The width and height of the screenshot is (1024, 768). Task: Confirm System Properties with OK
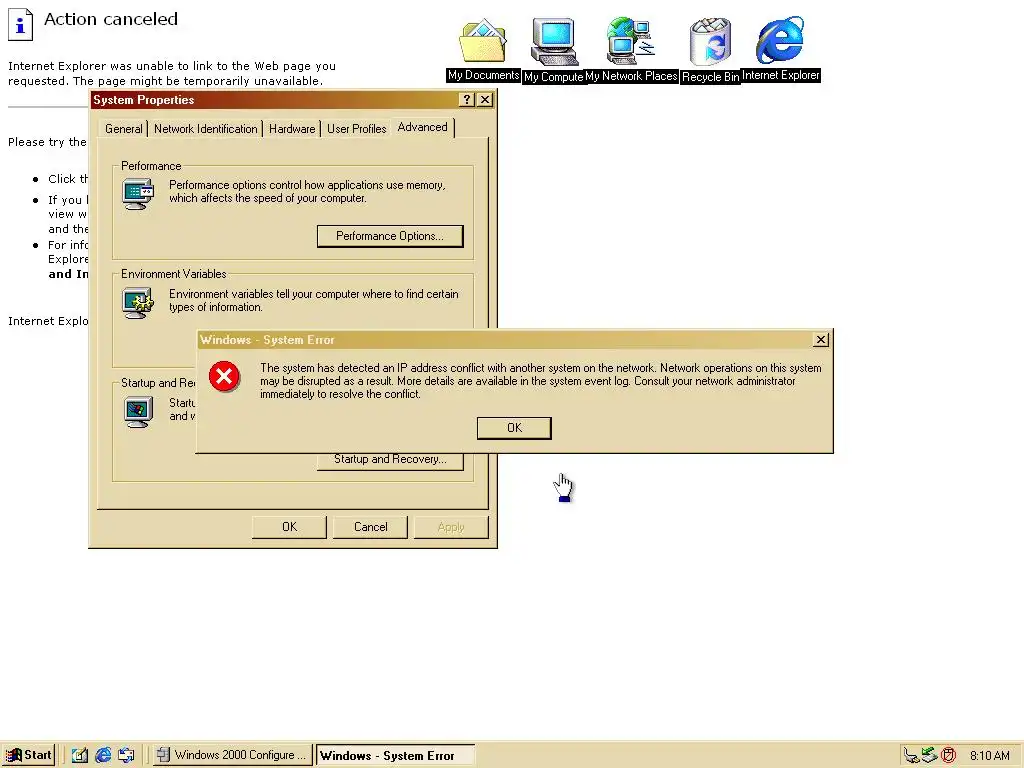coord(289,527)
